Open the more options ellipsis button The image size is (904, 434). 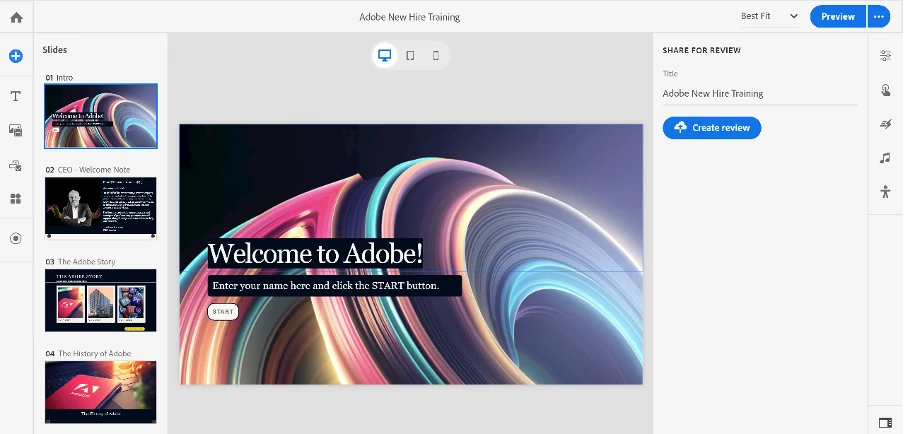pyautogui.click(x=879, y=17)
